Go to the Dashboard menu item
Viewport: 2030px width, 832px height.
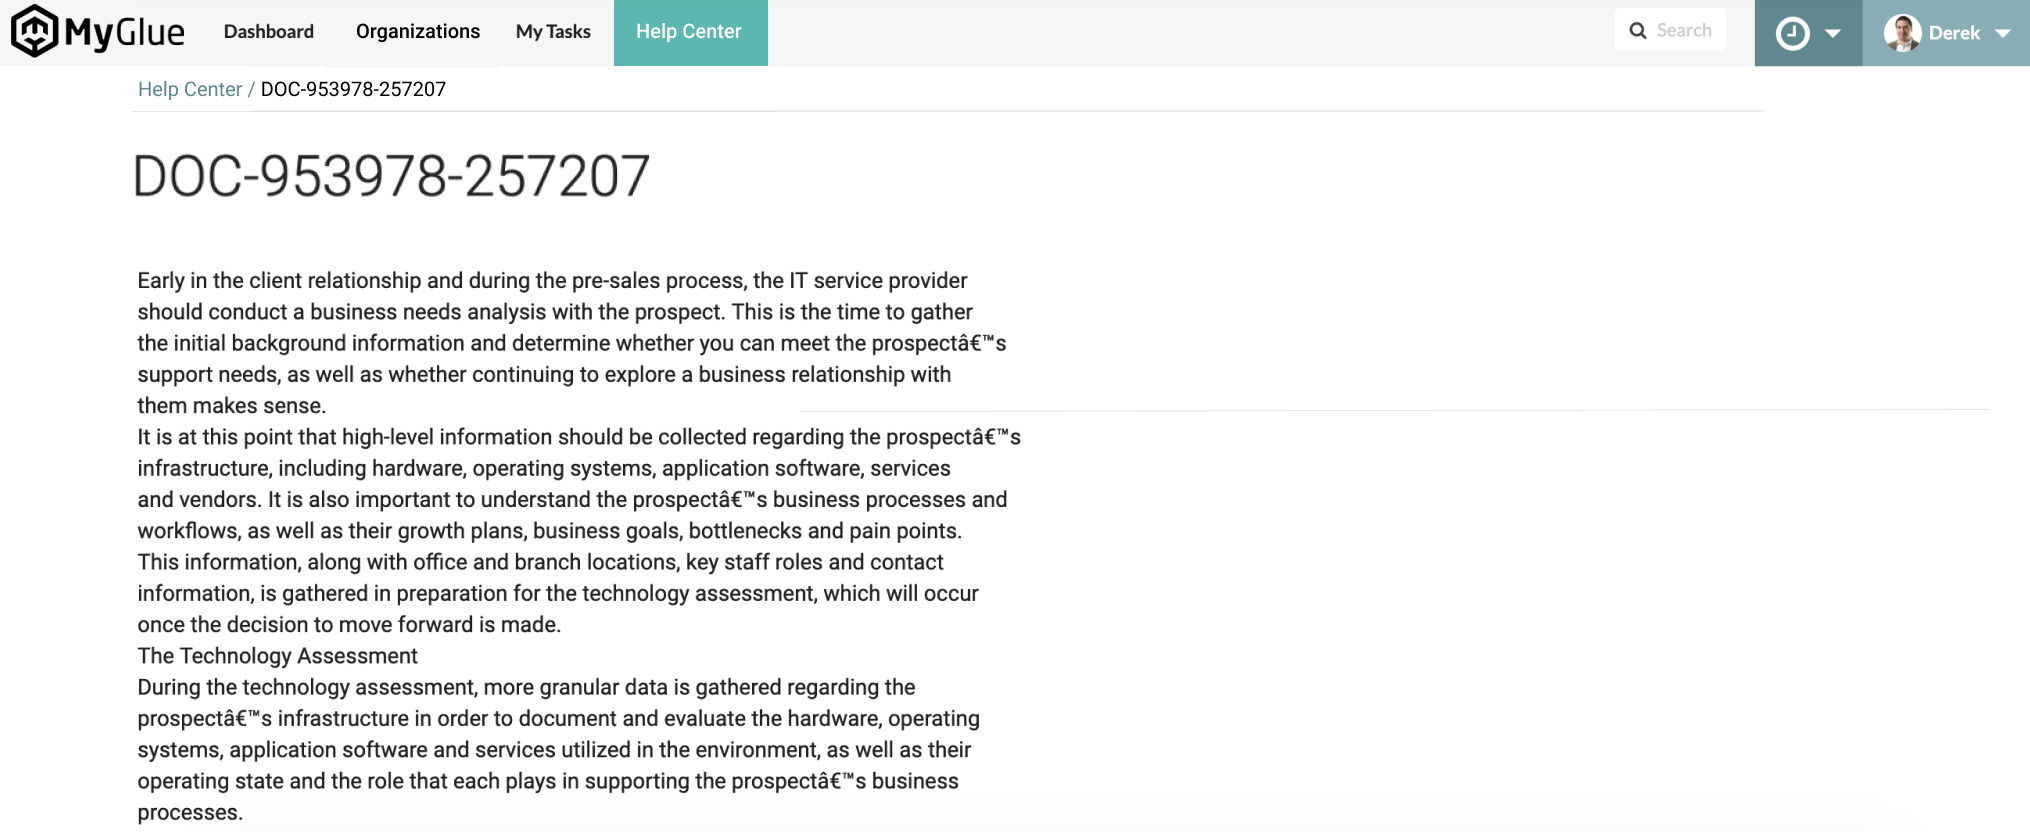(269, 32)
